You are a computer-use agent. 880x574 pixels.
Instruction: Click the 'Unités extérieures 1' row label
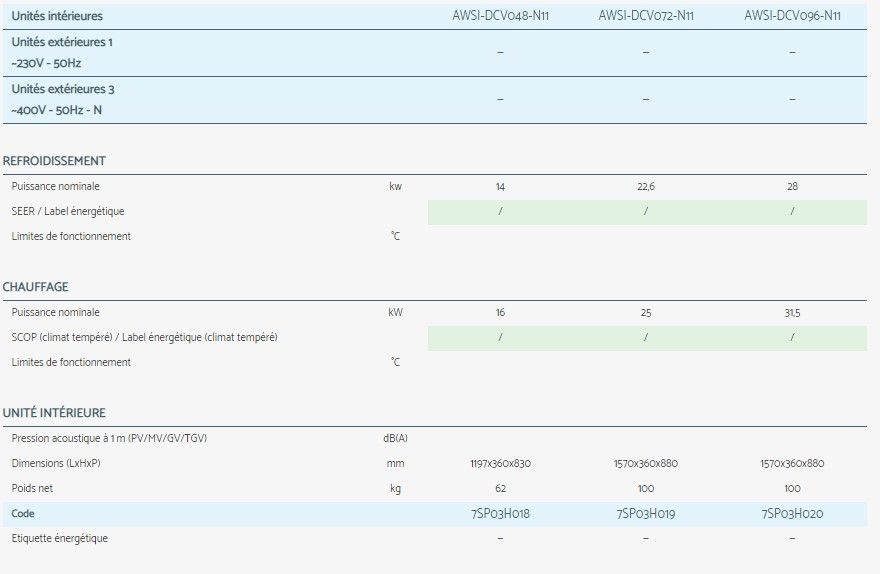click(62, 42)
